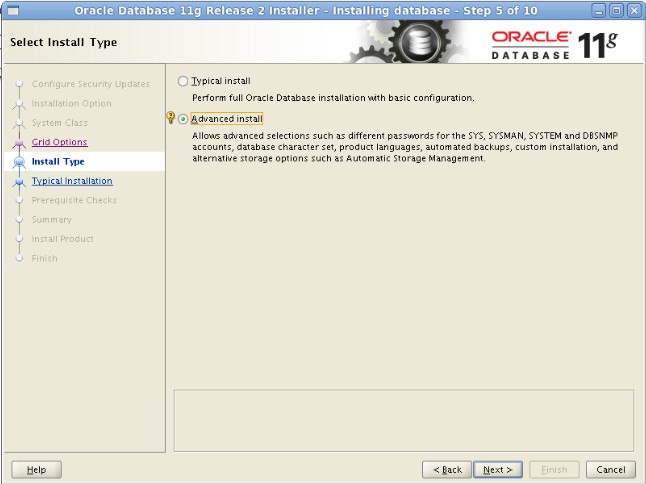The width and height of the screenshot is (646, 484).
Task: Click the System Class step label
Action: coord(60,123)
